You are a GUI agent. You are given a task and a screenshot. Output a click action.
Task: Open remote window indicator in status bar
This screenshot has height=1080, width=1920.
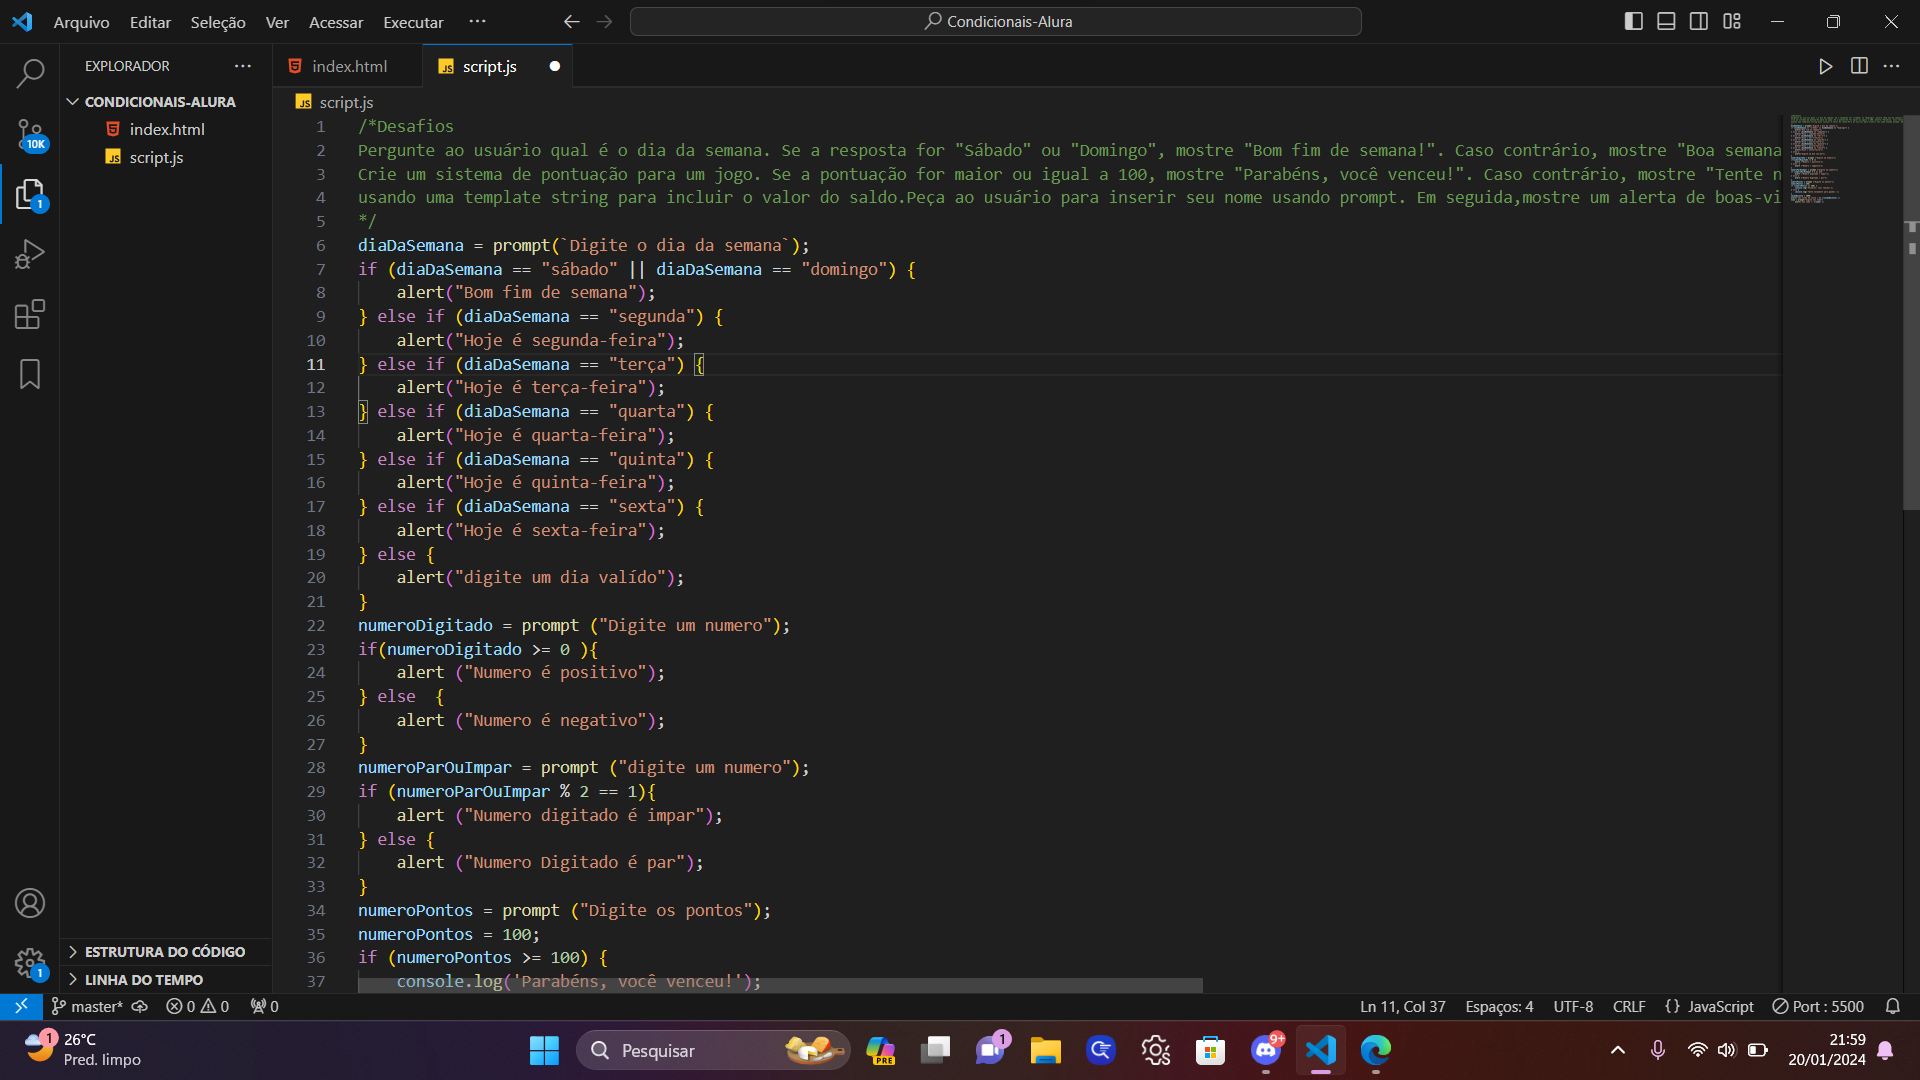tap(21, 1006)
